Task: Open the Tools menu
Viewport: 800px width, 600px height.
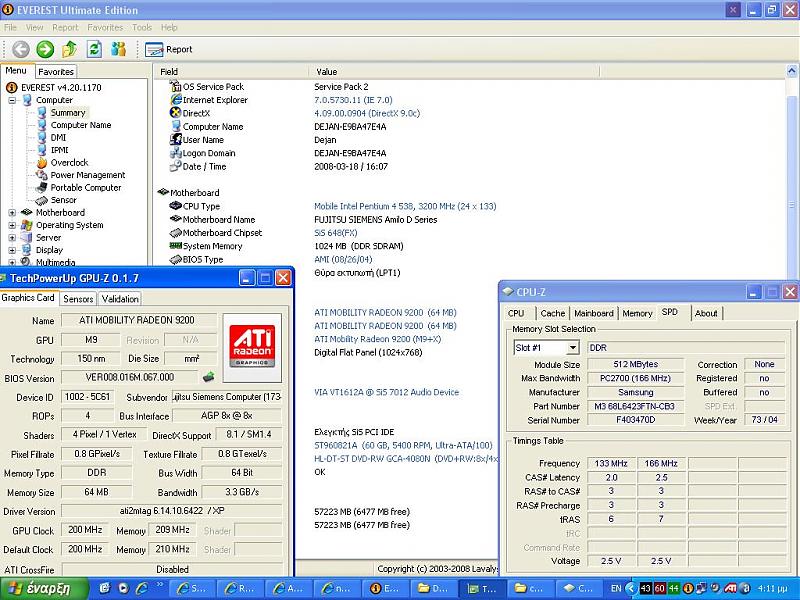Action: coord(142,28)
